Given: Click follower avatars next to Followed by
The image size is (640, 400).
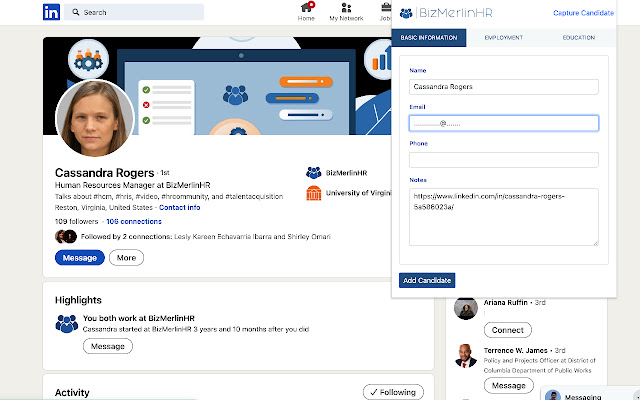Looking at the screenshot, I should [x=65, y=237].
